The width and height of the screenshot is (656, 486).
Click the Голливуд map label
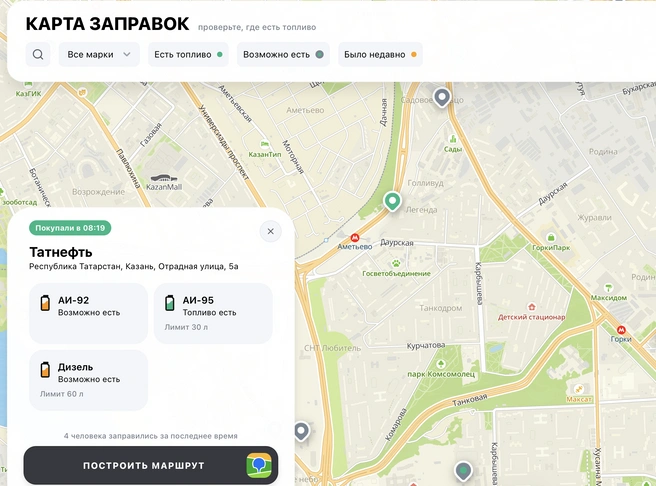tap(425, 183)
